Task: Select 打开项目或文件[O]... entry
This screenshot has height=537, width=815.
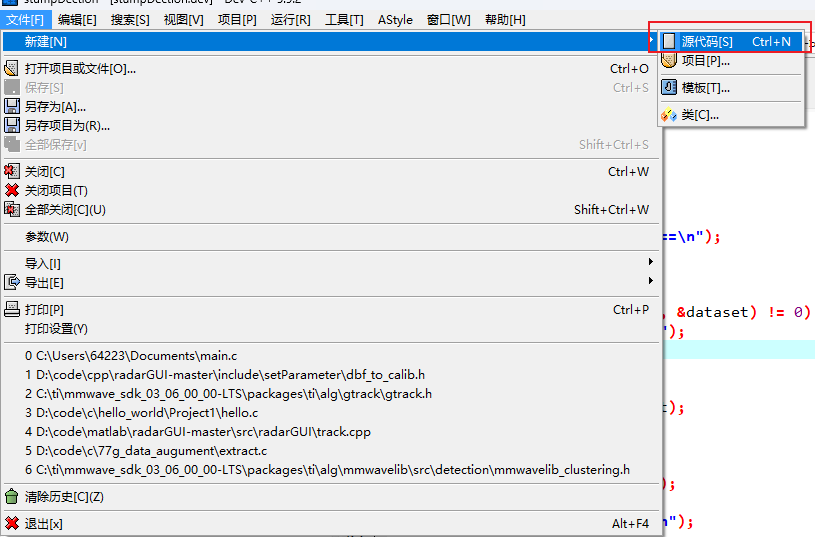Action: (x=331, y=69)
